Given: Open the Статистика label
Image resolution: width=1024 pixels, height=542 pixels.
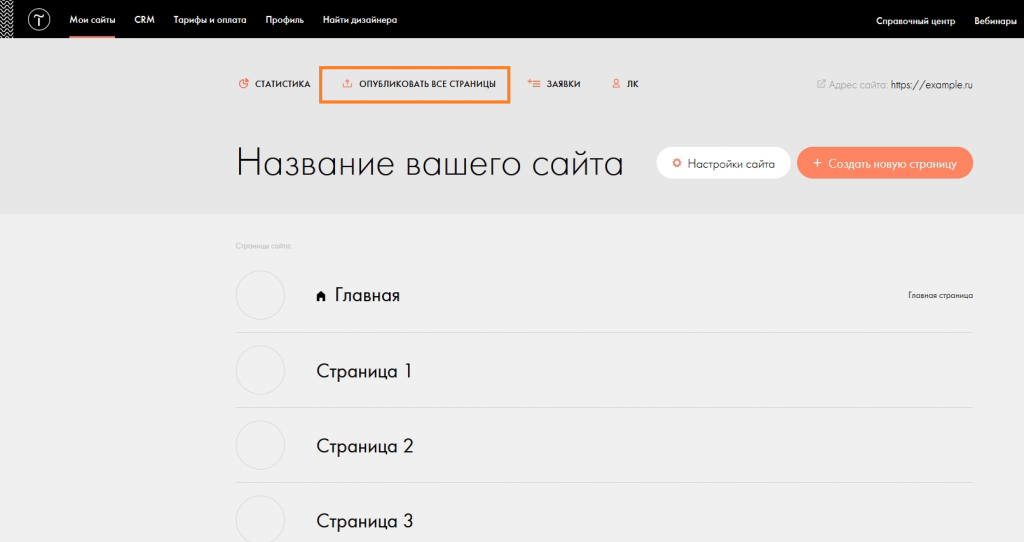Looking at the screenshot, I should pos(282,84).
